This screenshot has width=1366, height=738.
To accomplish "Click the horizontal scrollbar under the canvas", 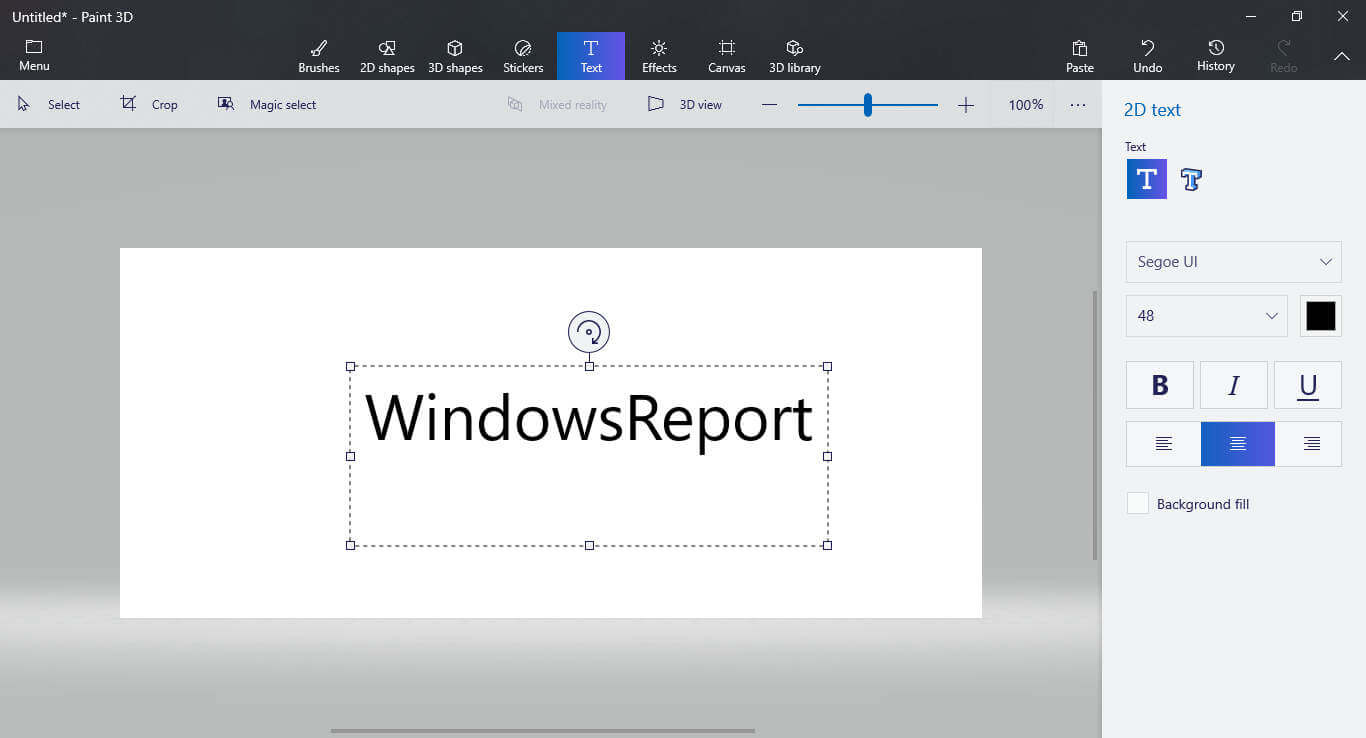I will coord(543,731).
